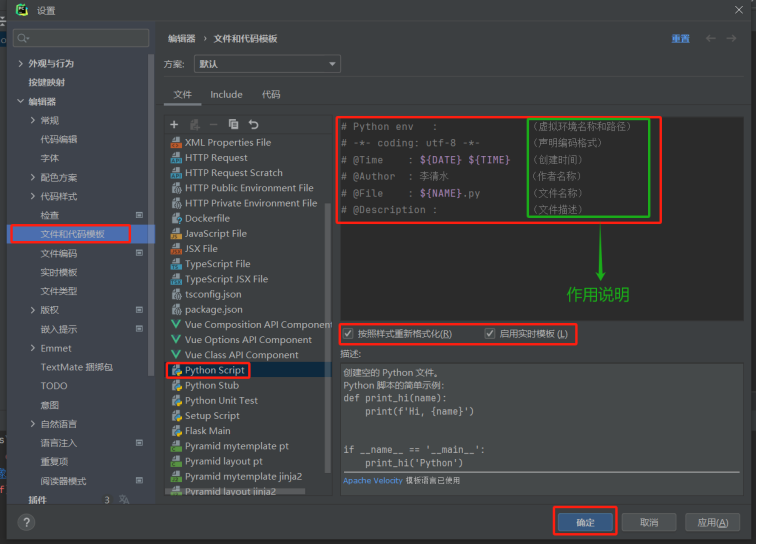757x544 pixels.
Task: Expand the 外观与行为 tree node
Action: (x=21, y=63)
